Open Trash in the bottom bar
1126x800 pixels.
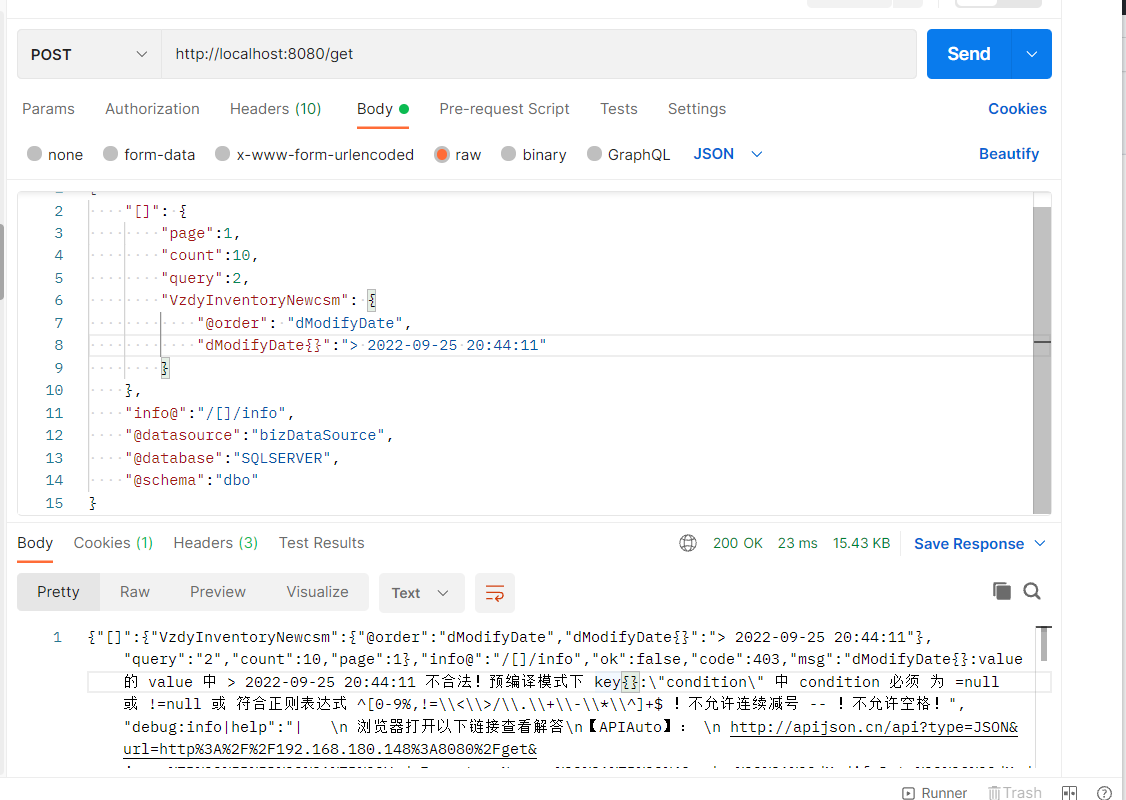[1015, 792]
